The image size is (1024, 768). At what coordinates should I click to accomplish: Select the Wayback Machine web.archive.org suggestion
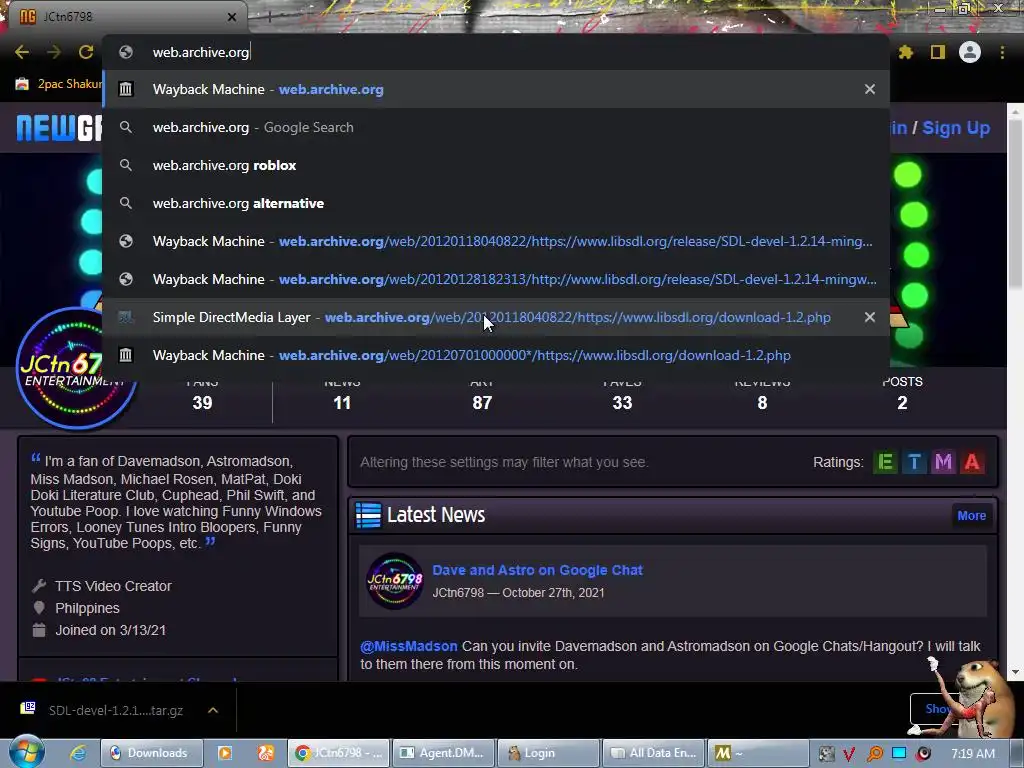496,89
